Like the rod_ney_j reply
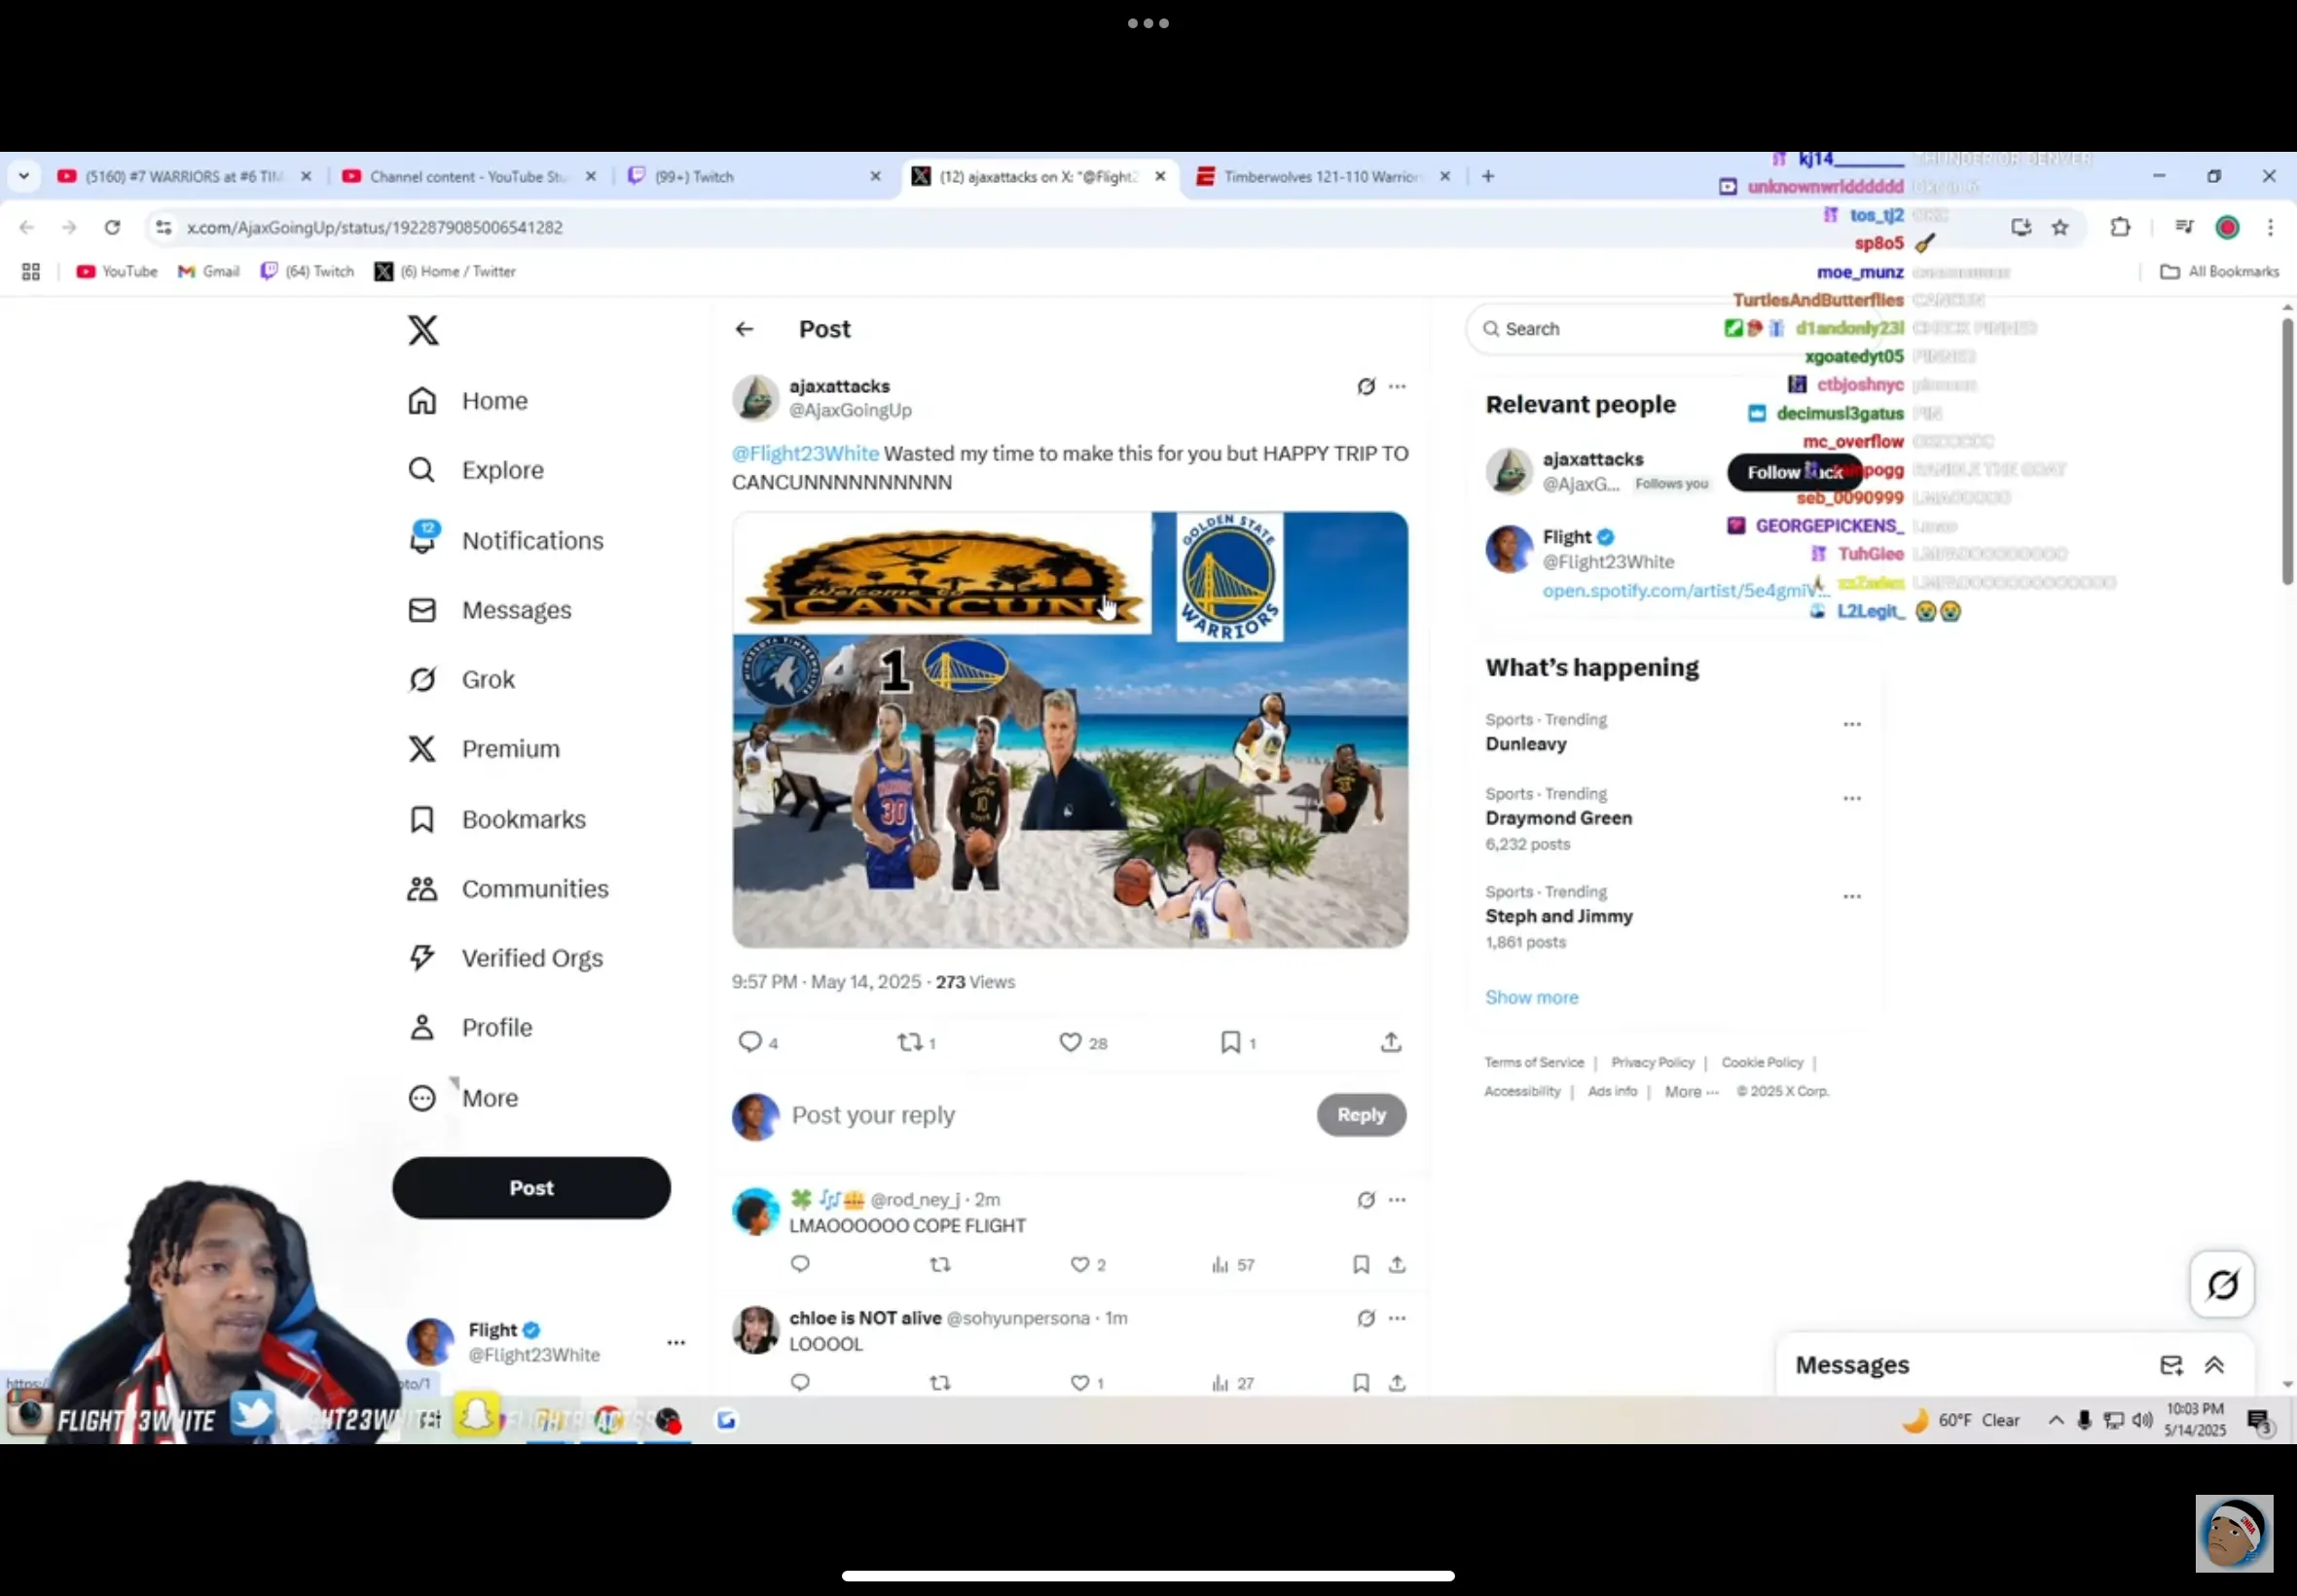This screenshot has width=2297, height=1596. pos(1080,1265)
